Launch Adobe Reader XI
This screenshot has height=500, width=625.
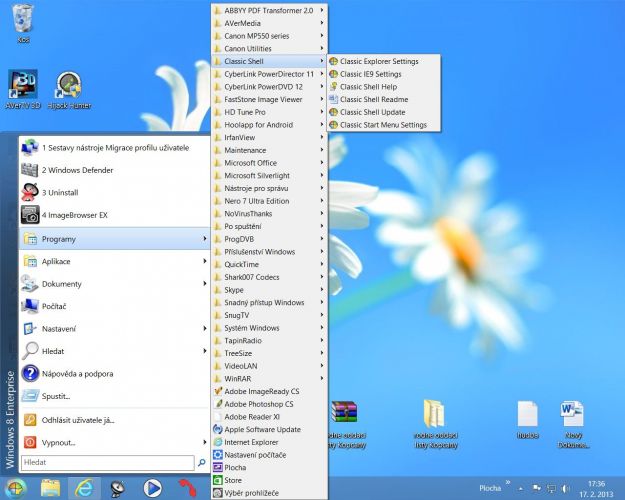[269, 417]
